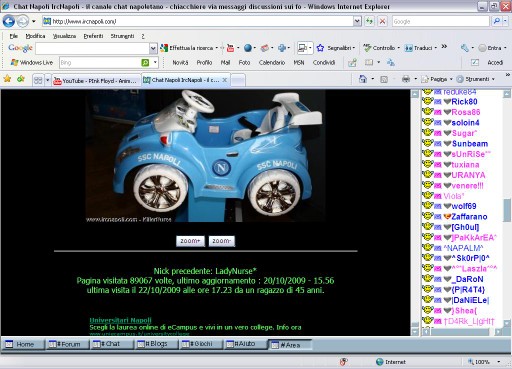Click the Print icon in command bar
This screenshot has height=369, width=512.
(406, 79)
